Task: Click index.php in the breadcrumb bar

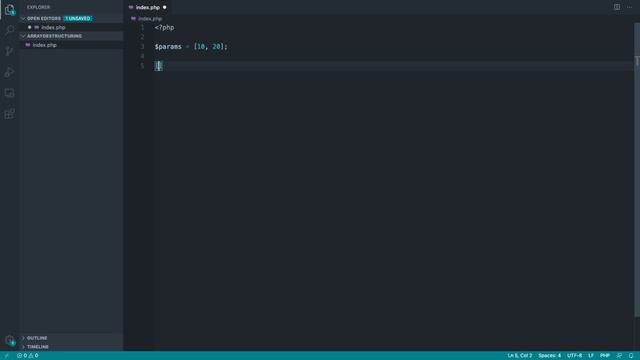Action: (x=150, y=19)
